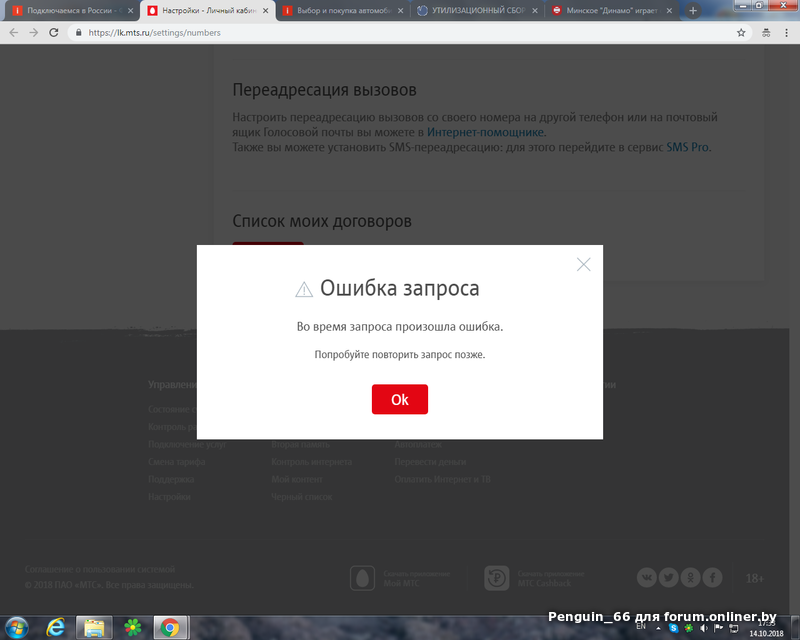Open Перевести деньги footer link
Viewport: 800px width, 640px height.
pos(430,462)
